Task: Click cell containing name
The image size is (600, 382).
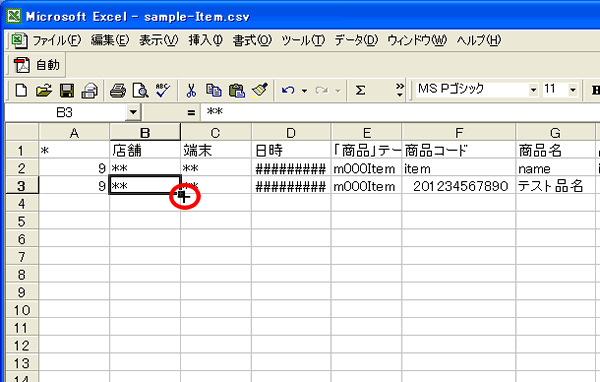Action: [x=555, y=168]
